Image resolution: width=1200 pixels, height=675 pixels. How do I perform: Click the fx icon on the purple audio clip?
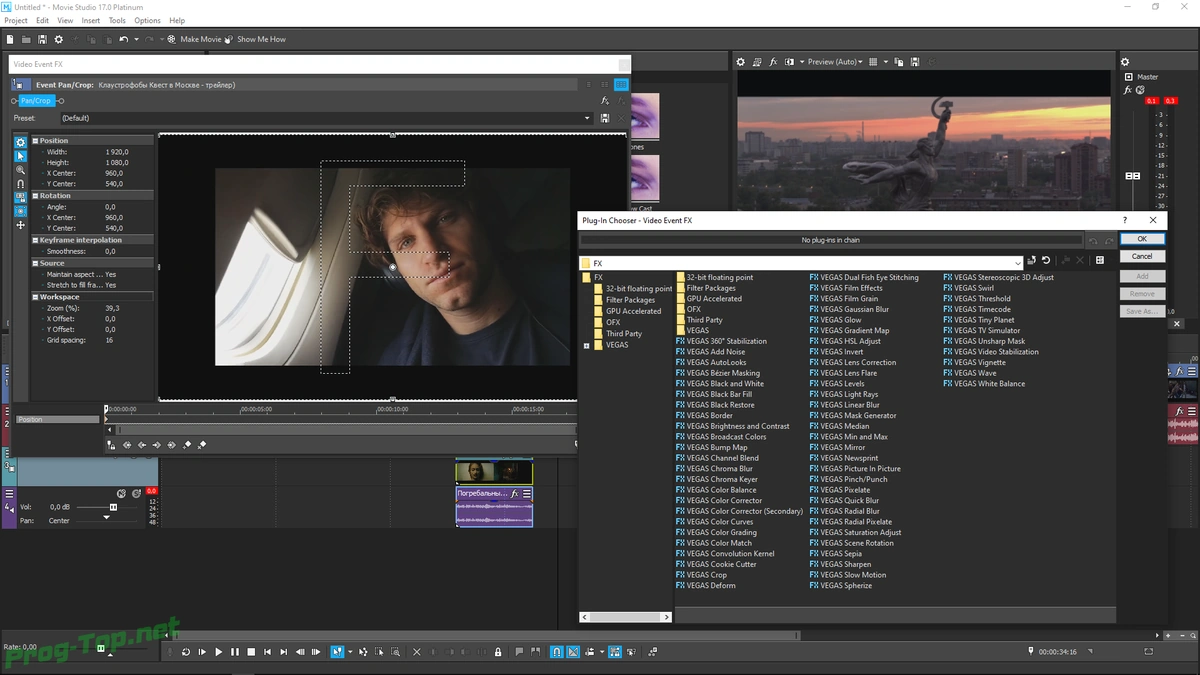coord(515,494)
